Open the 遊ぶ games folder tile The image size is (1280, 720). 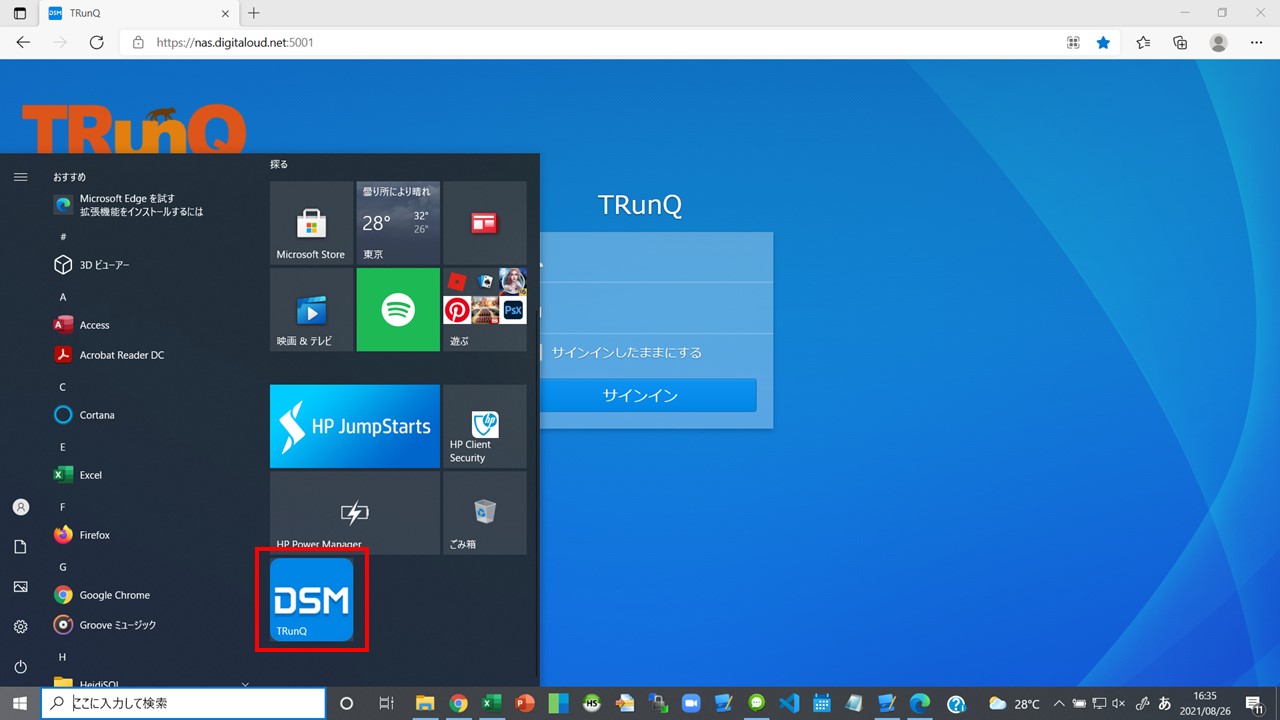tap(485, 309)
